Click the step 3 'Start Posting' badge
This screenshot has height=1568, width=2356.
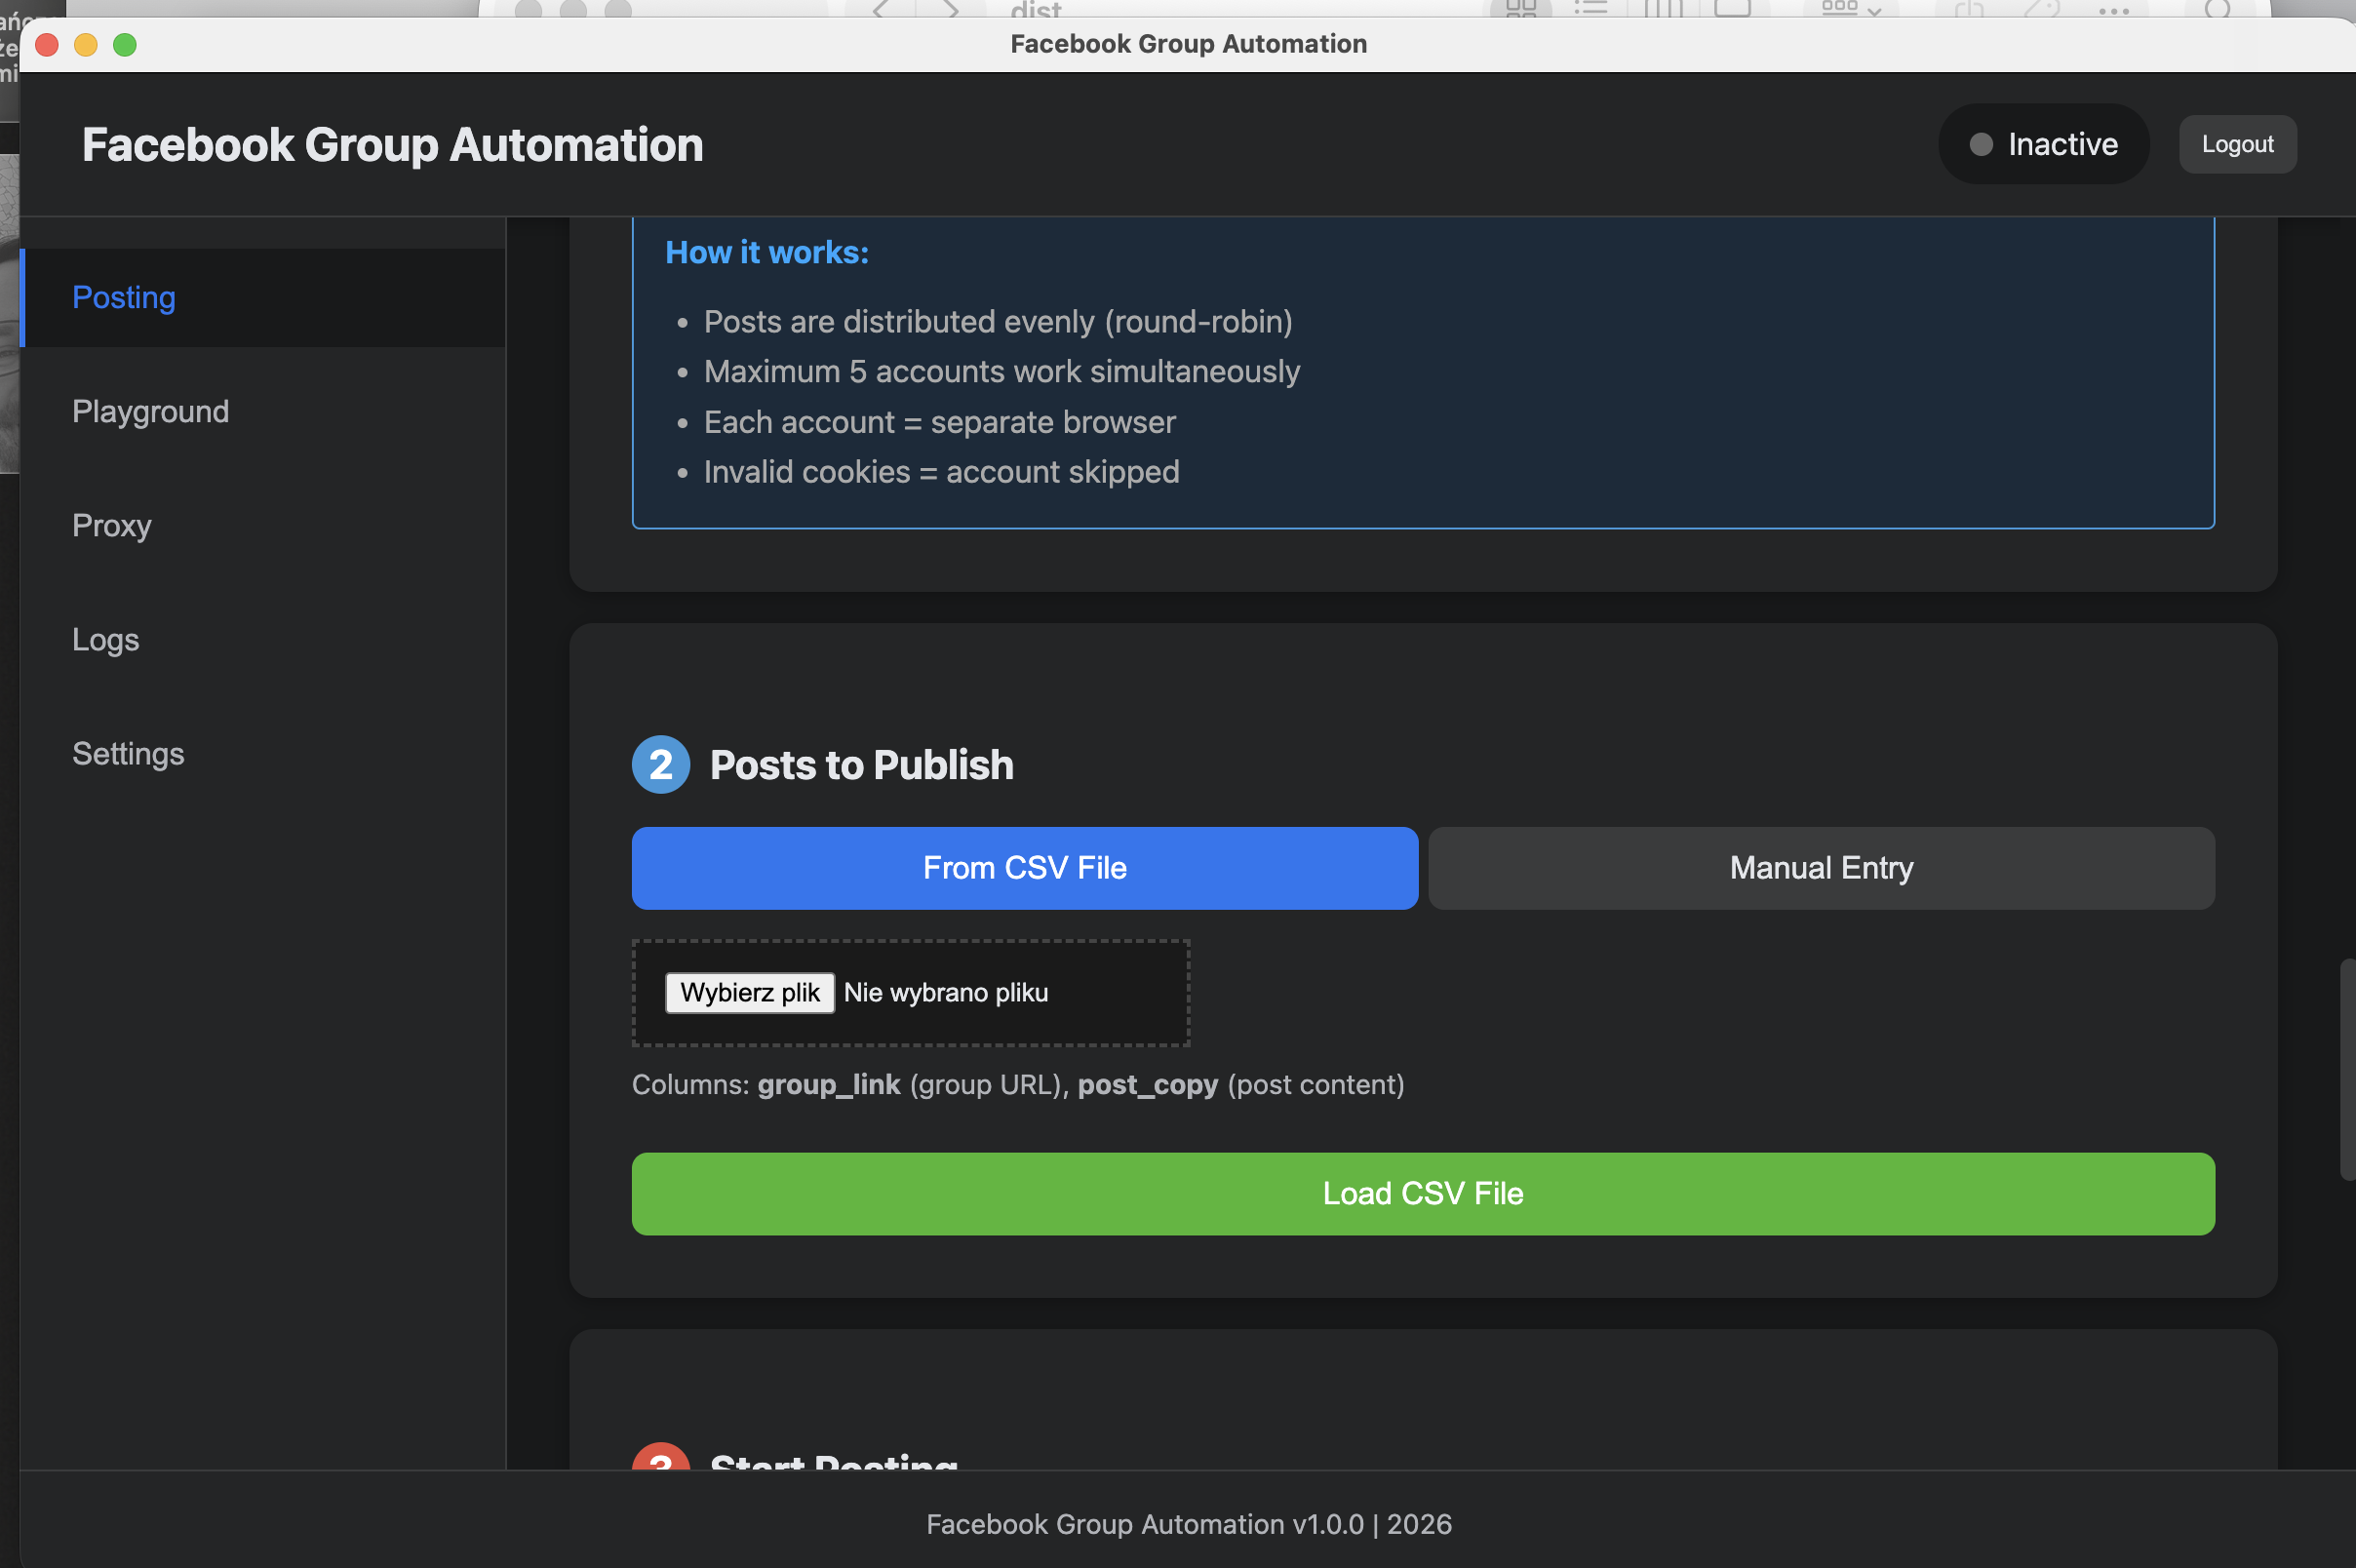[x=660, y=1463]
